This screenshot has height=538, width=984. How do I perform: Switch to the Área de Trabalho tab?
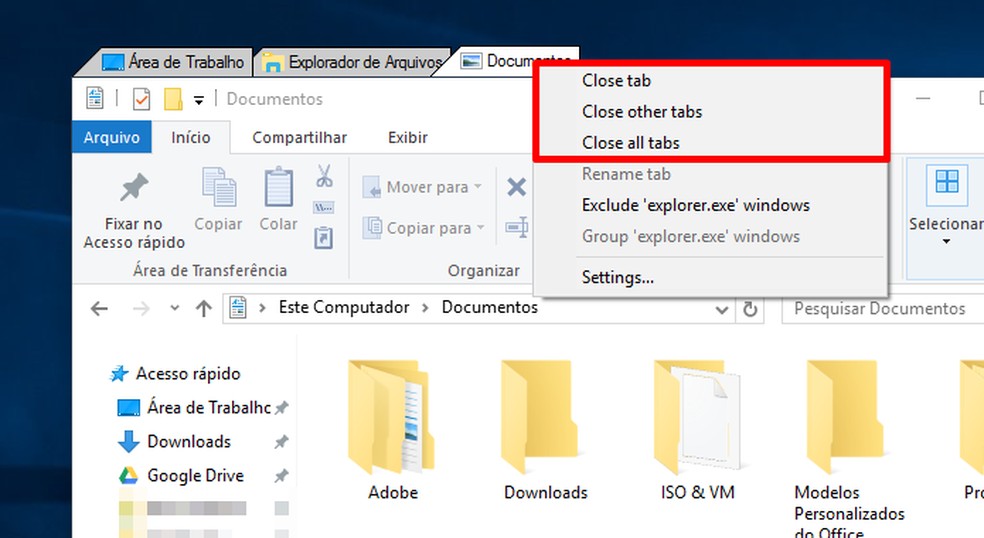[x=173, y=62]
